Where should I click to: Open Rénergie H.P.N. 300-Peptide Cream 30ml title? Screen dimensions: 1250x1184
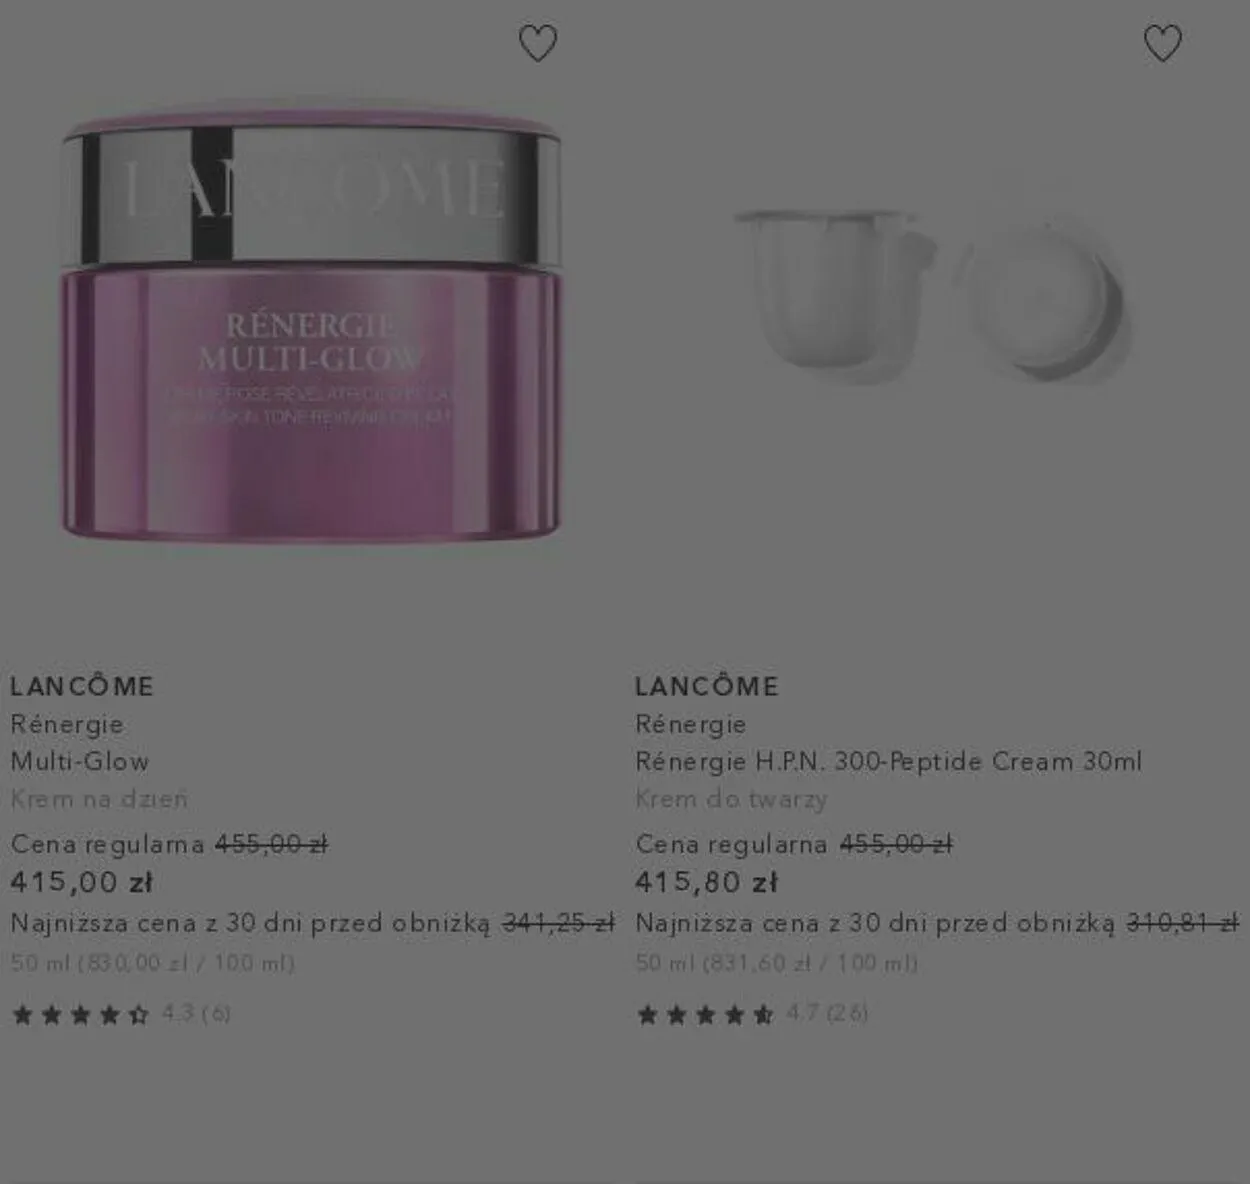pyautogui.click(x=888, y=761)
